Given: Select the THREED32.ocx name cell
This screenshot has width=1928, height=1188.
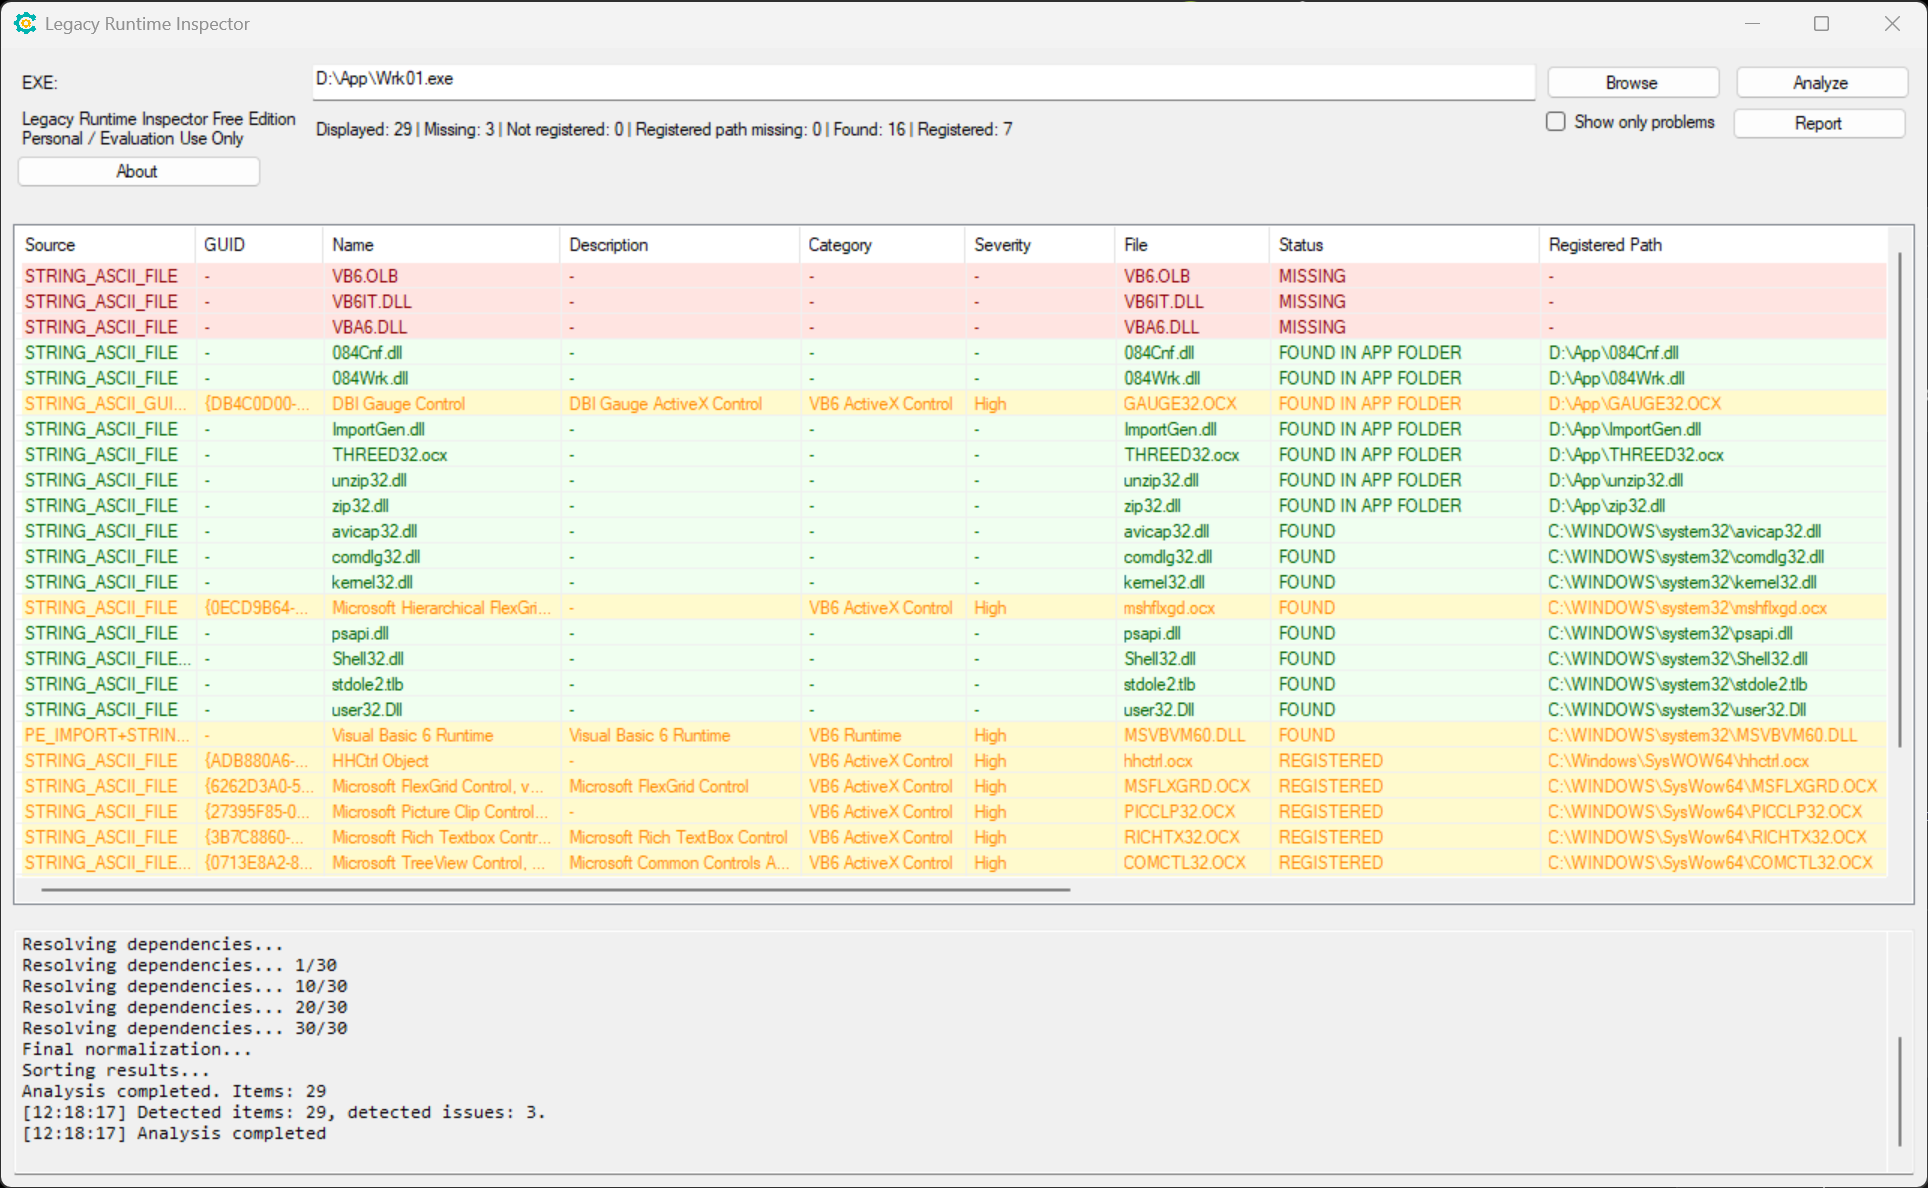Looking at the screenshot, I should pos(441,455).
